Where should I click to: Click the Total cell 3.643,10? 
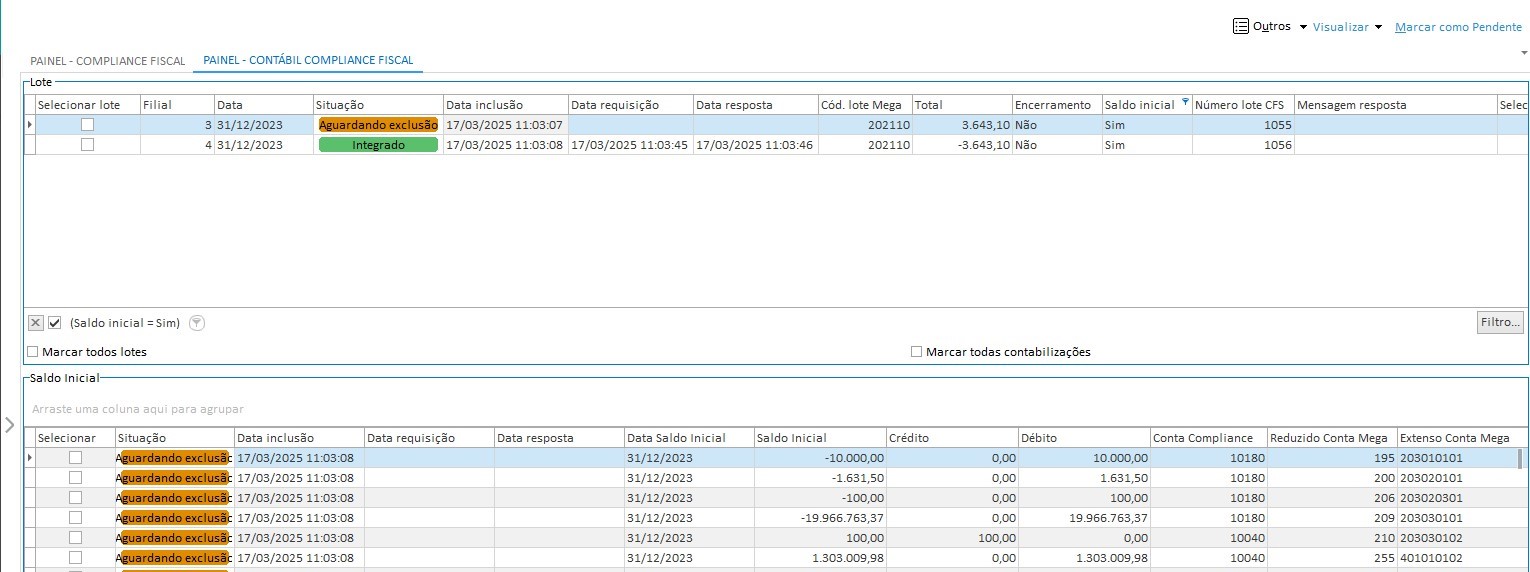point(962,125)
